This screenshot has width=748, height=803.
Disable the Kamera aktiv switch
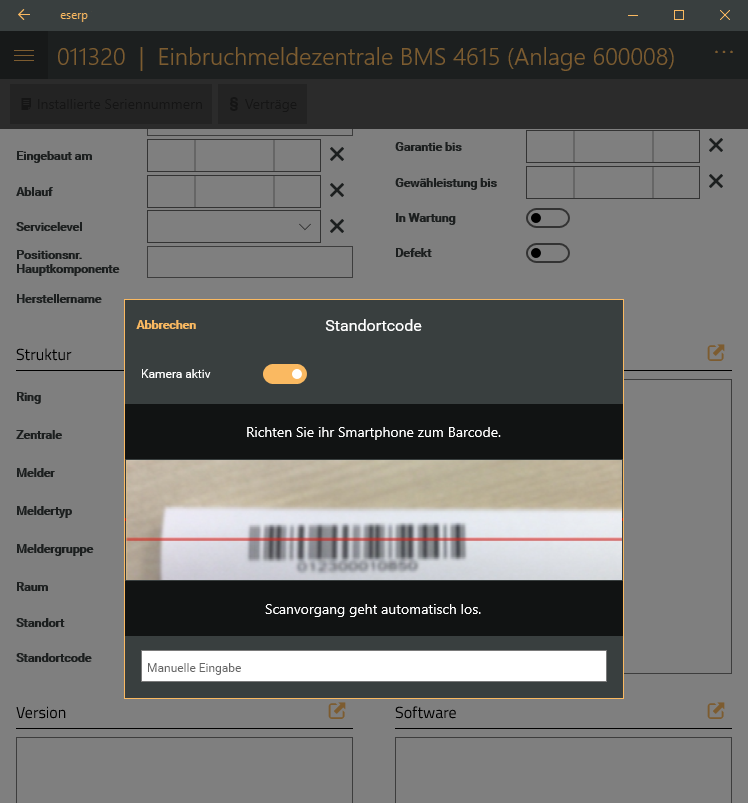coord(285,374)
